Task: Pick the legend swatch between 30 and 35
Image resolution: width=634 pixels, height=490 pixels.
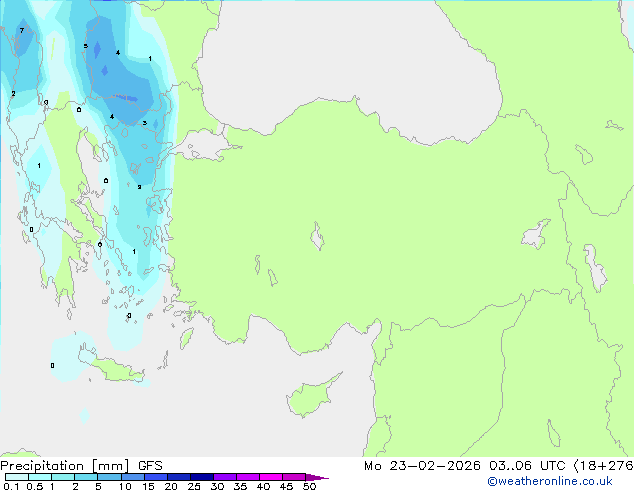Action: [225, 477]
